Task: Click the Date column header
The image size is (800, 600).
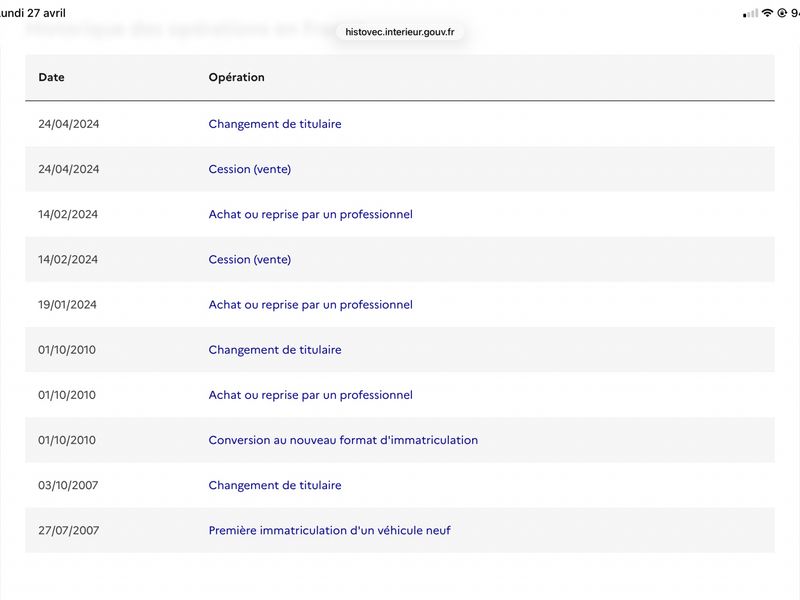Action: click(x=51, y=77)
